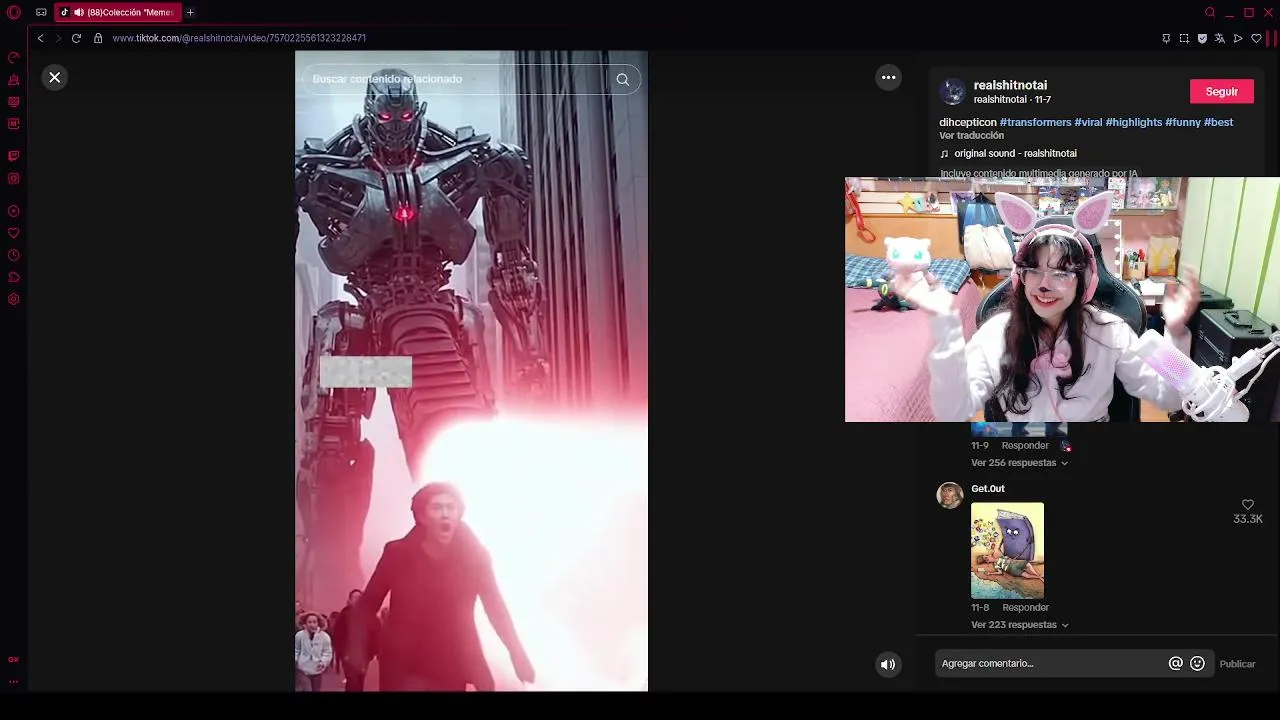1280x720 pixels.
Task: Follow the creator with Seguir button
Action: 1221,91
